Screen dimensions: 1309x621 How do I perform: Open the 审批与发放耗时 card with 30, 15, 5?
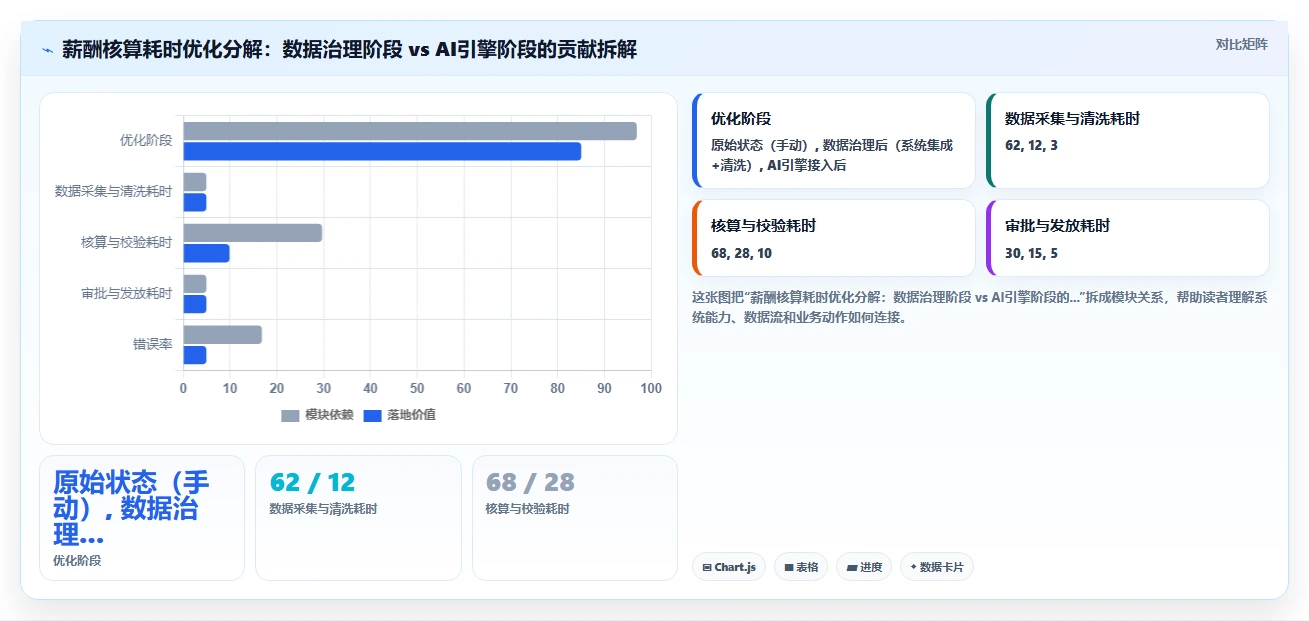coord(1127,238)
